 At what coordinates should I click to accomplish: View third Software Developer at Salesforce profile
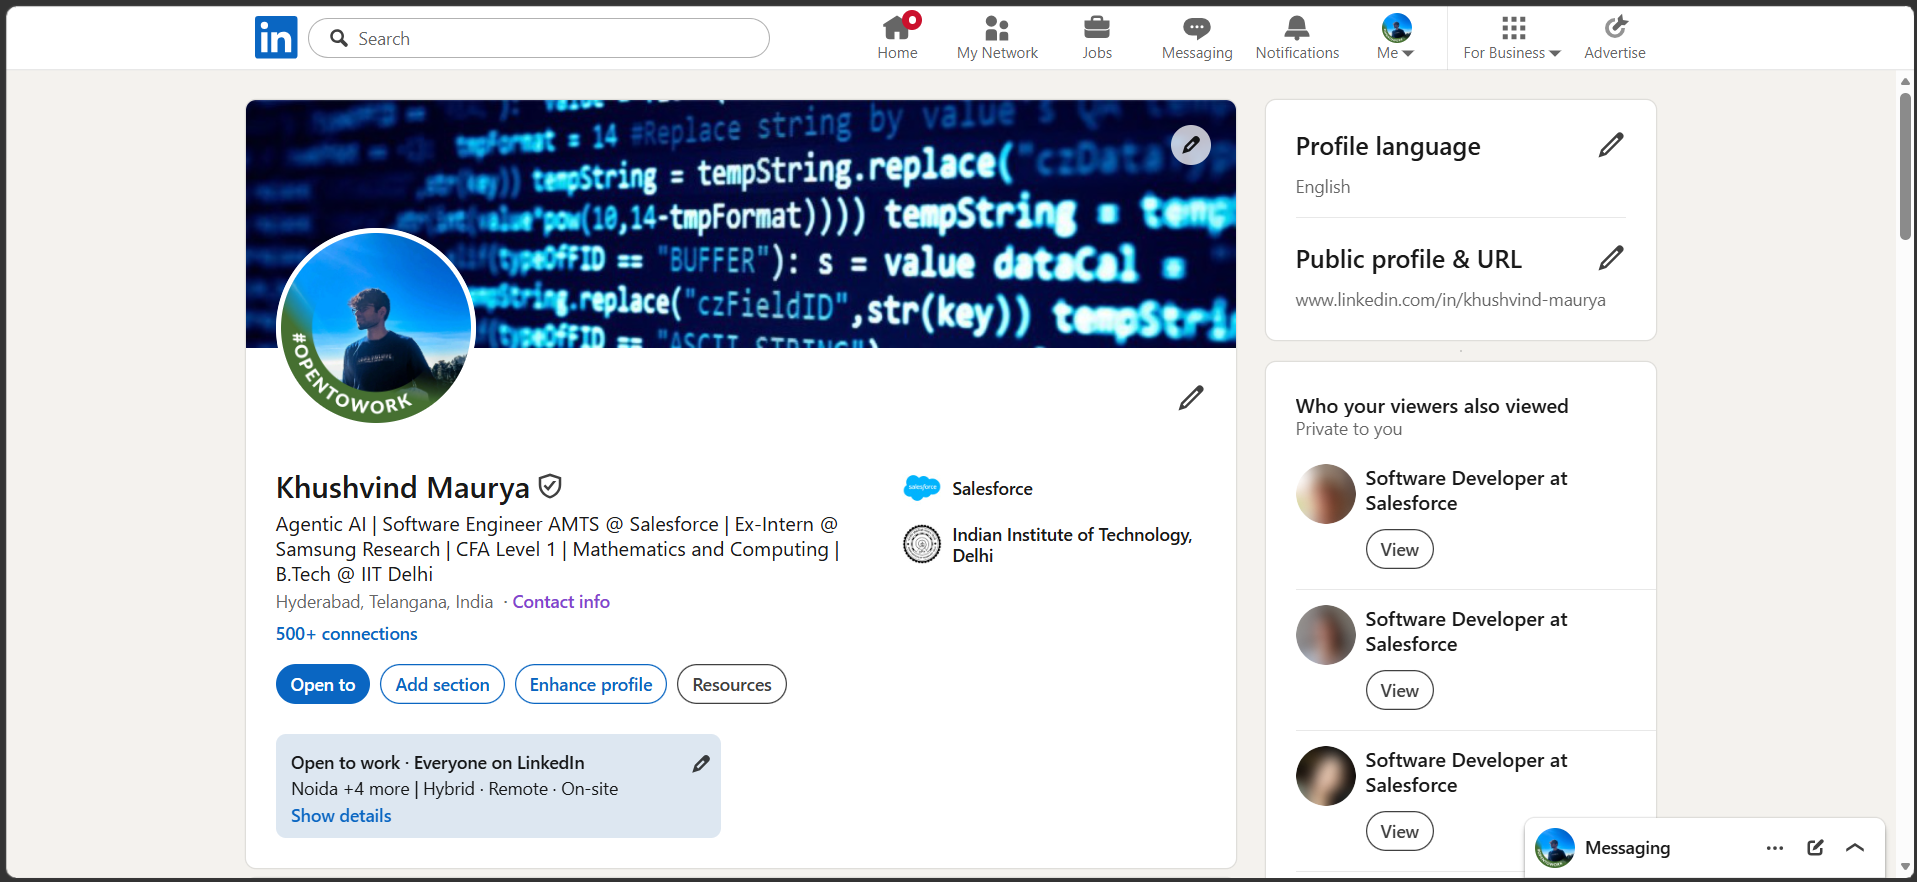1400,831
